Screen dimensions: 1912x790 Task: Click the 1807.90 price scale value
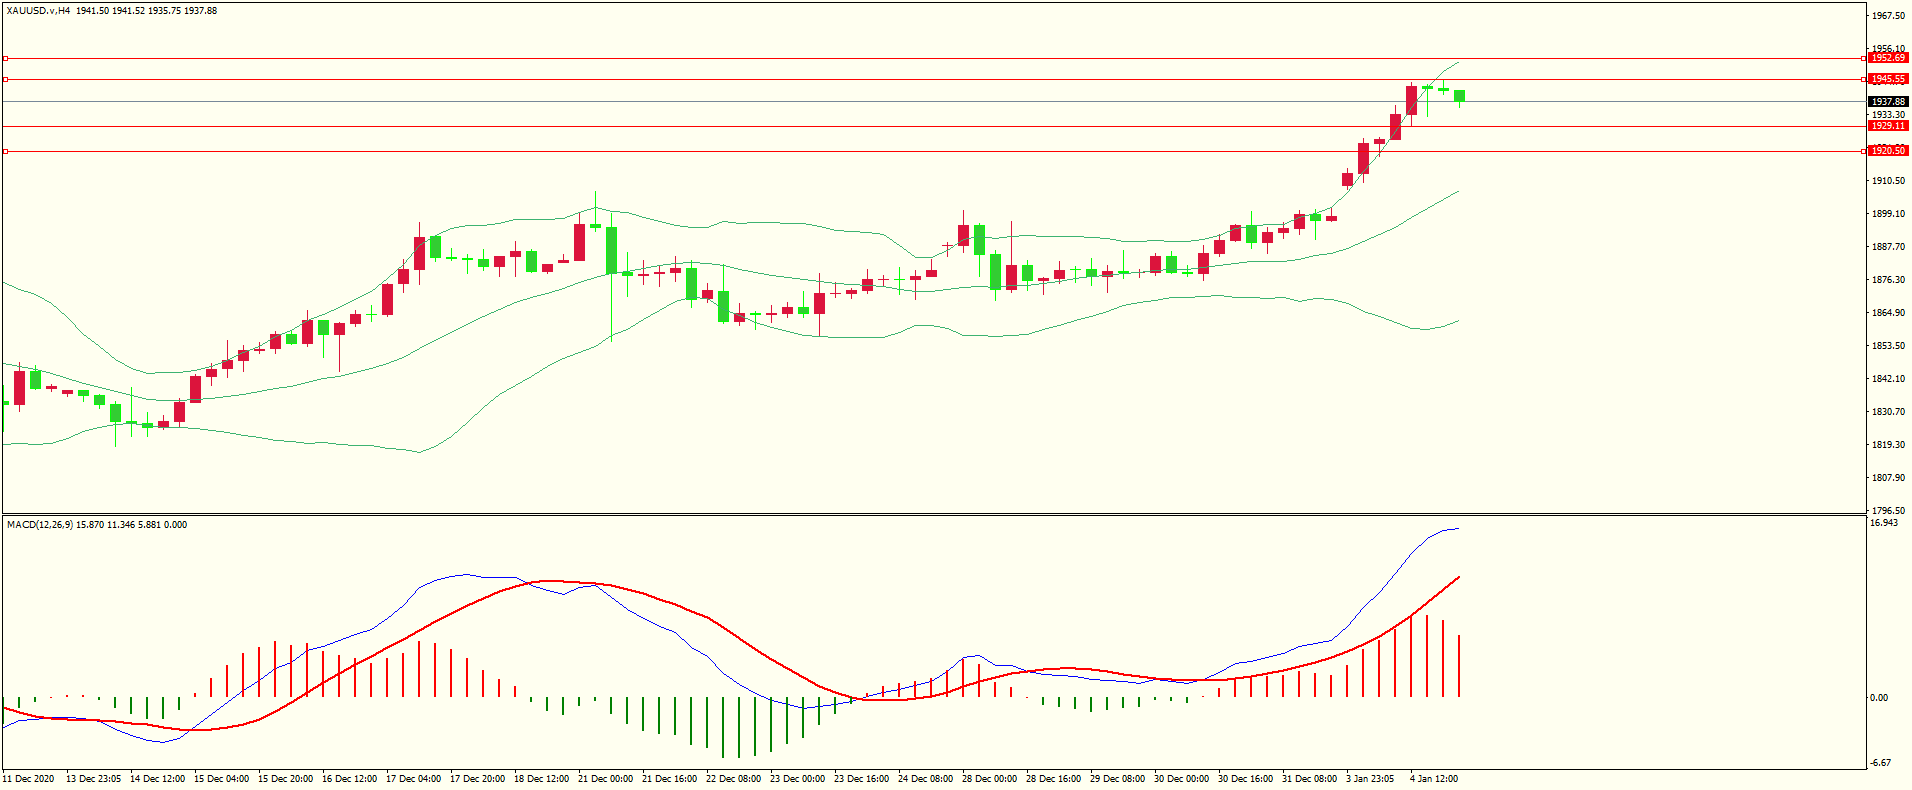pos(1888,478)
